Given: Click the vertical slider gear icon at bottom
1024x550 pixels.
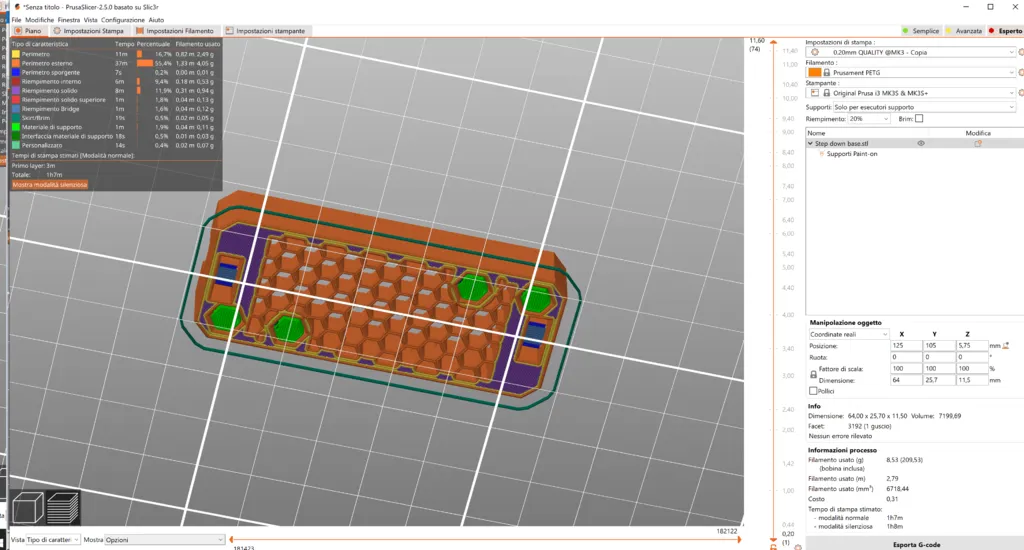Looking at the screenshot, I should click(797, 547).
